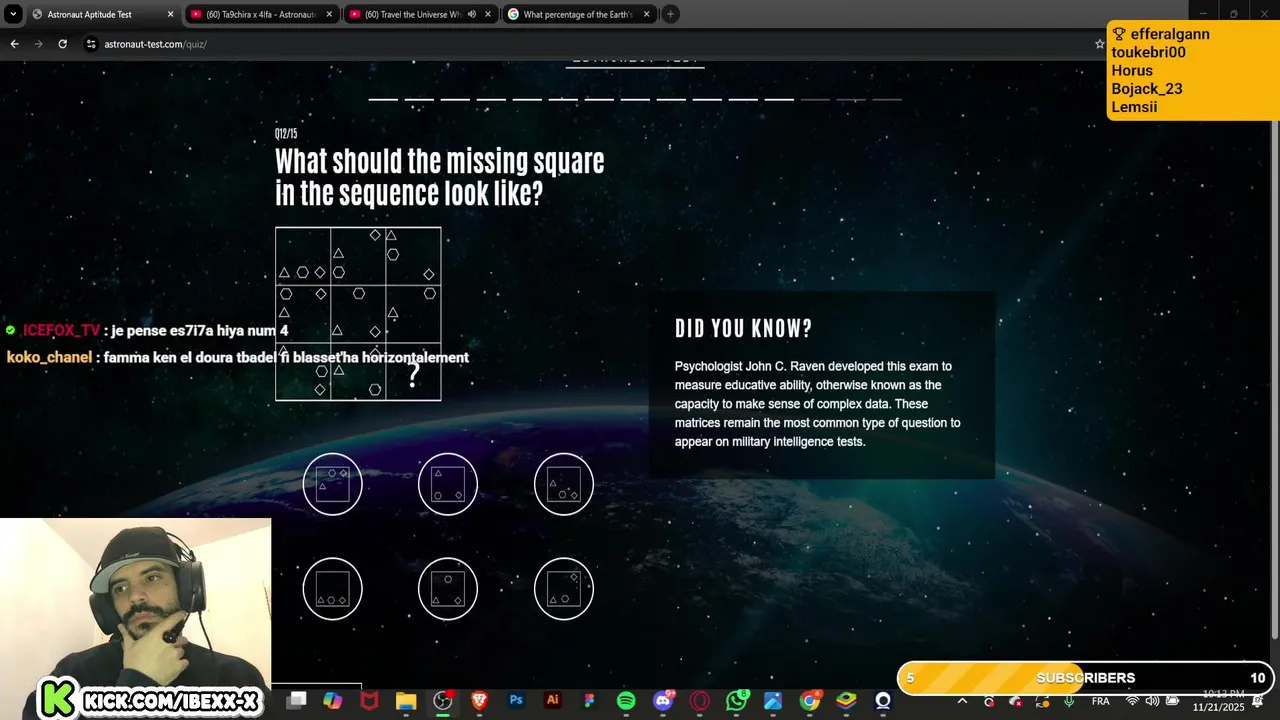Go back to previous page

(14, 44)
